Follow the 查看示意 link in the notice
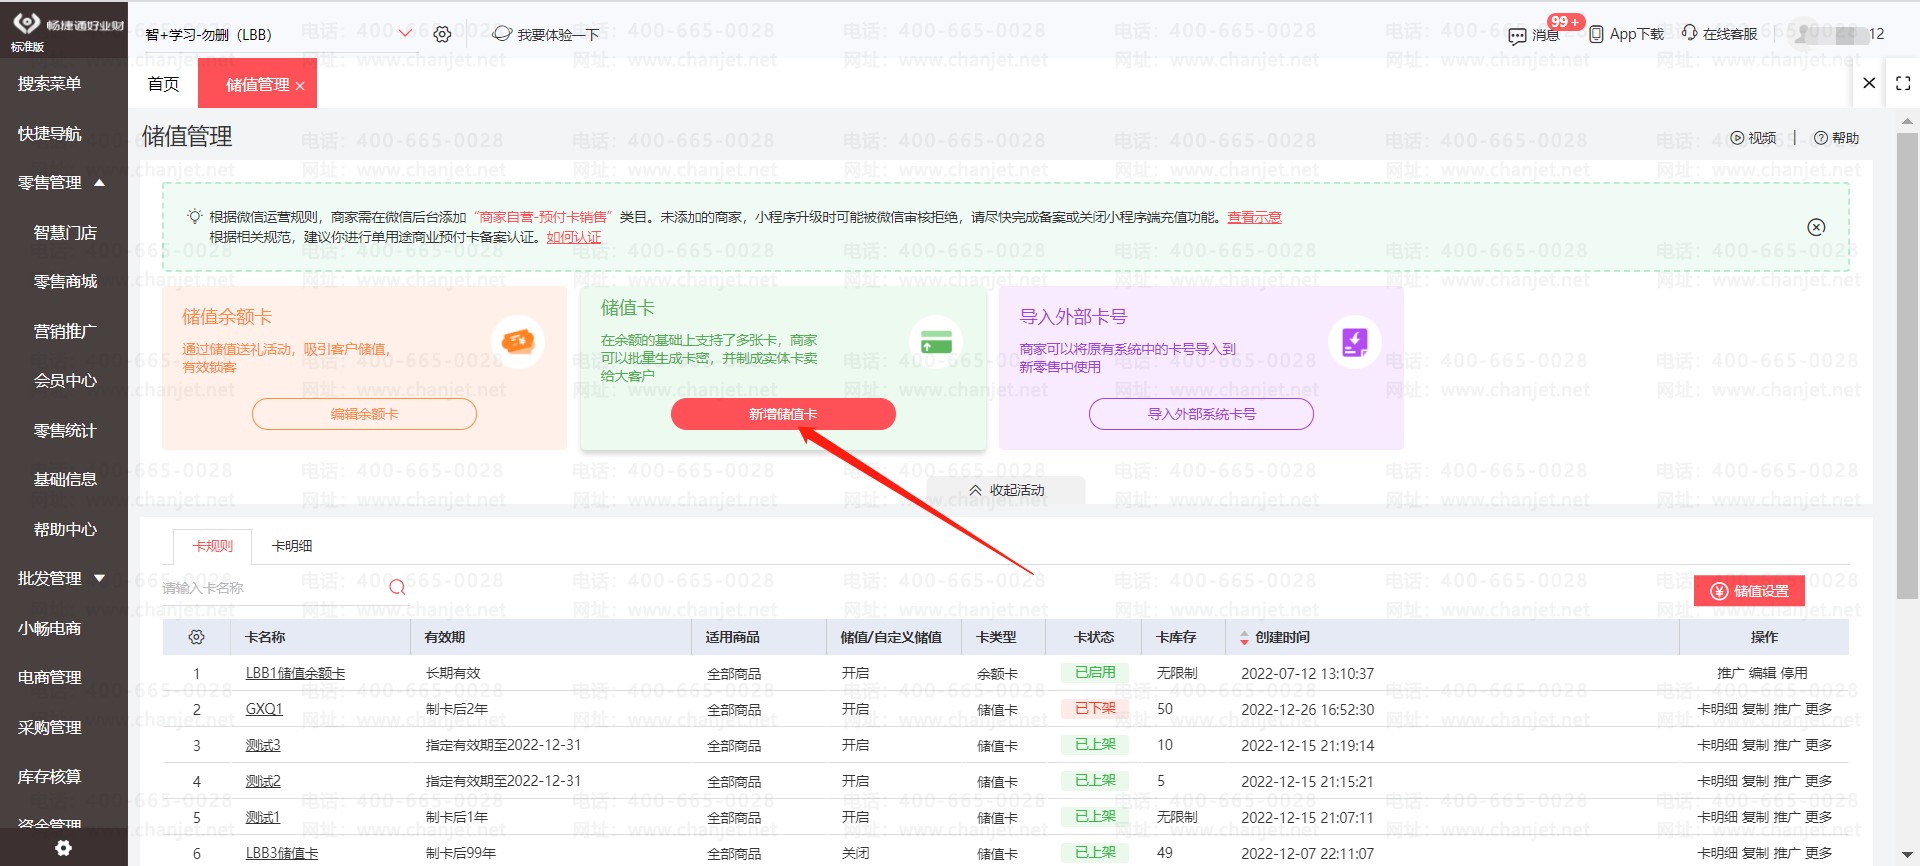The image size is (1920, 866). [1254, 217]
